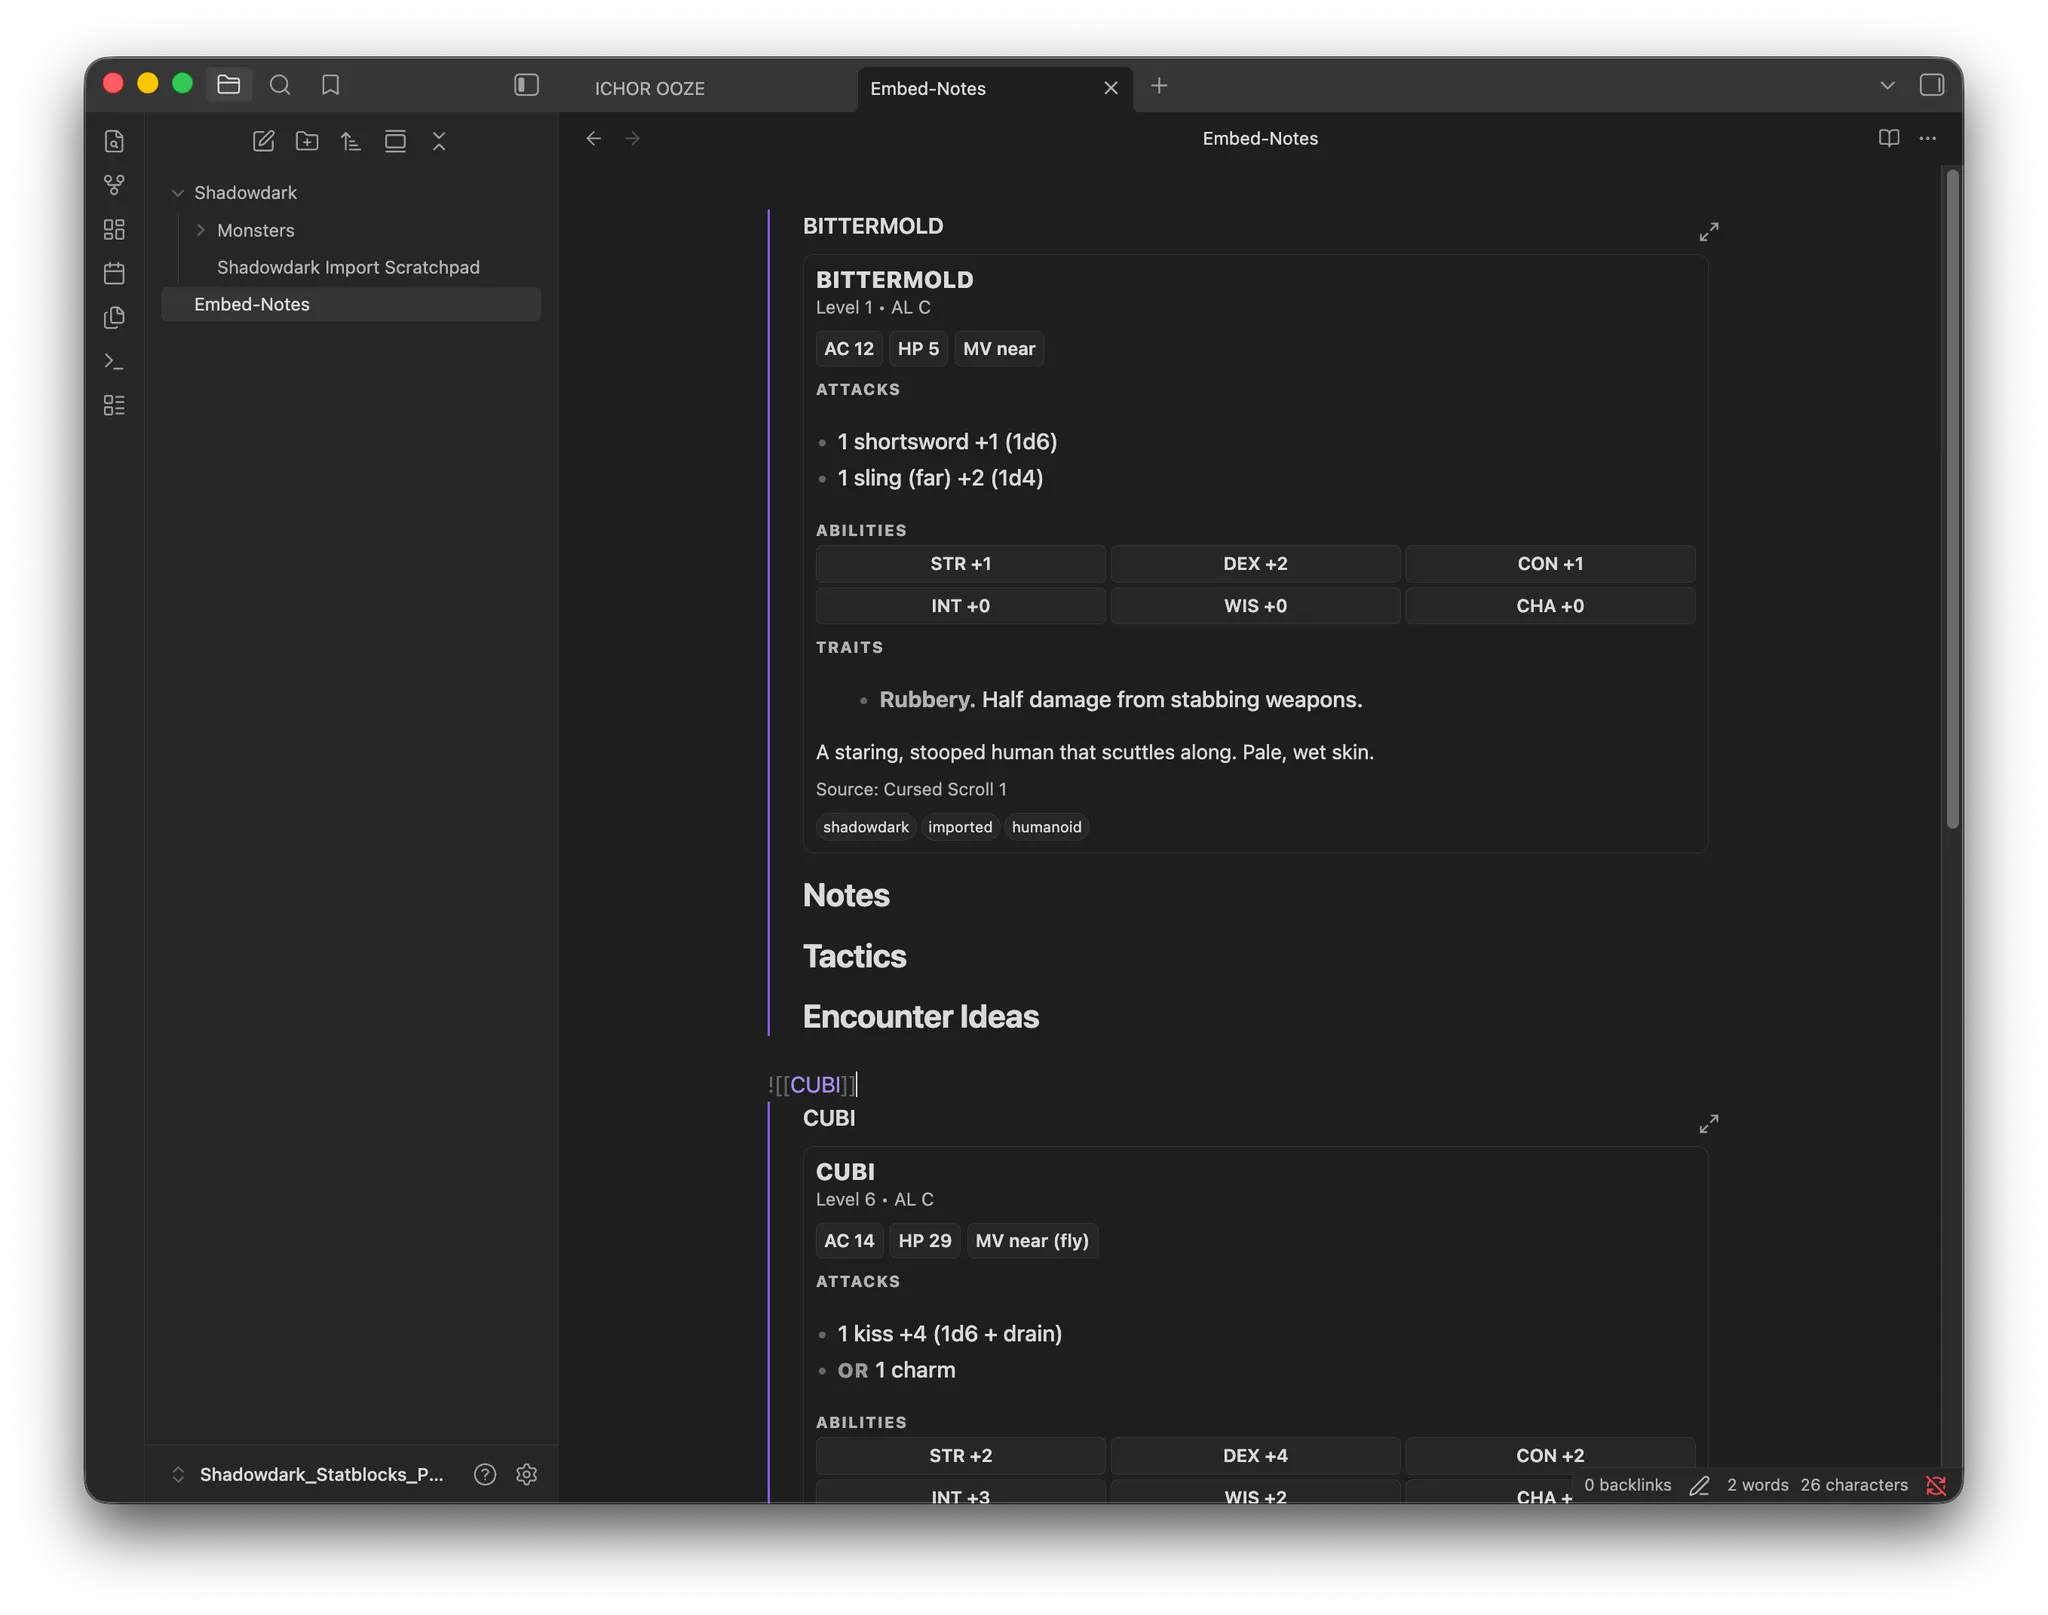
Task: Click the 'STR +1' ability cell
Action: point(960,564)
